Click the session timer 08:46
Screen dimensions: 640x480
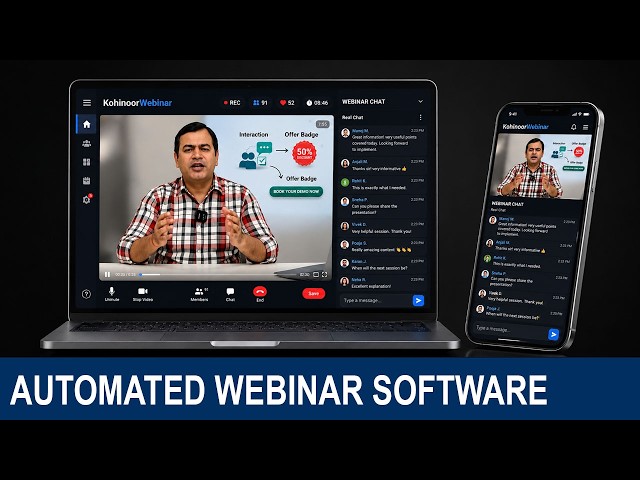[317, 103]
